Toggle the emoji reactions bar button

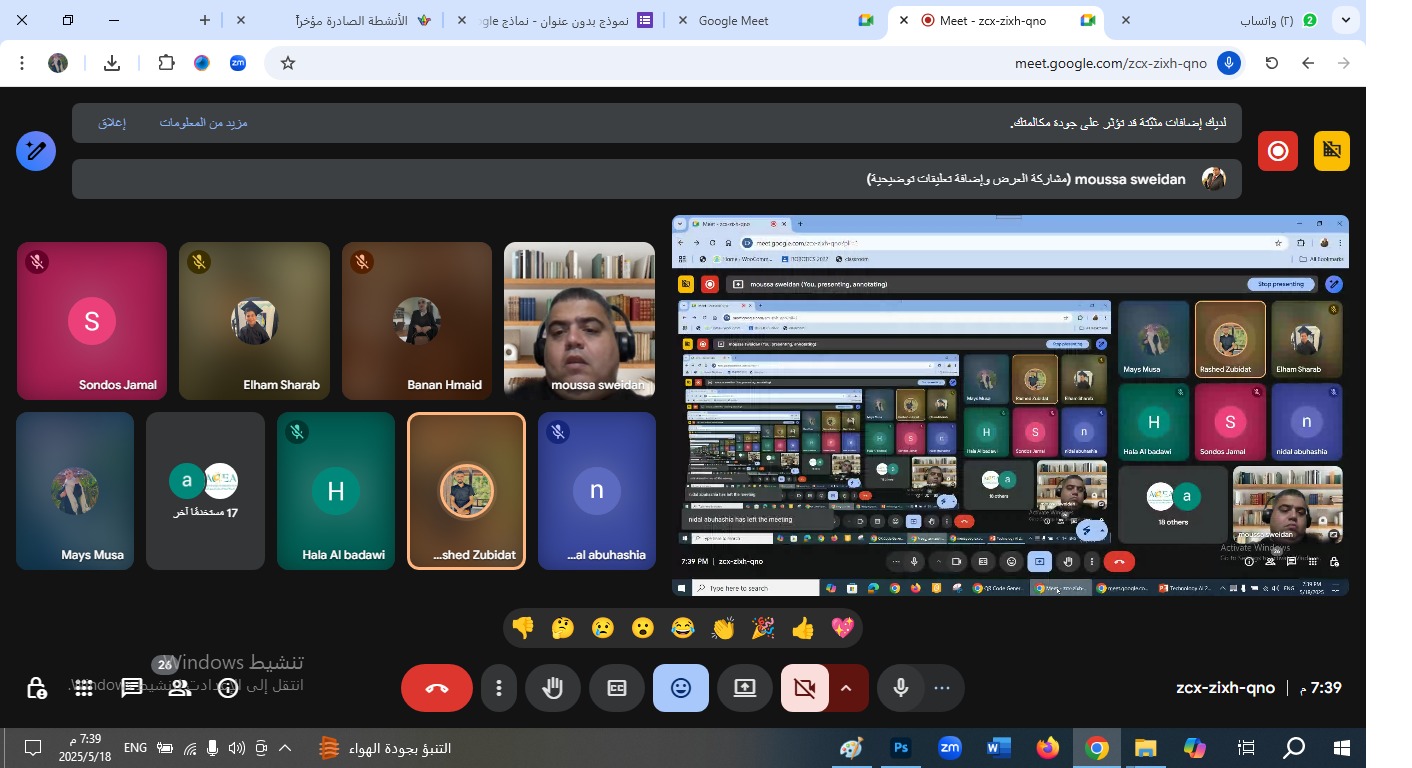(681, 688)
